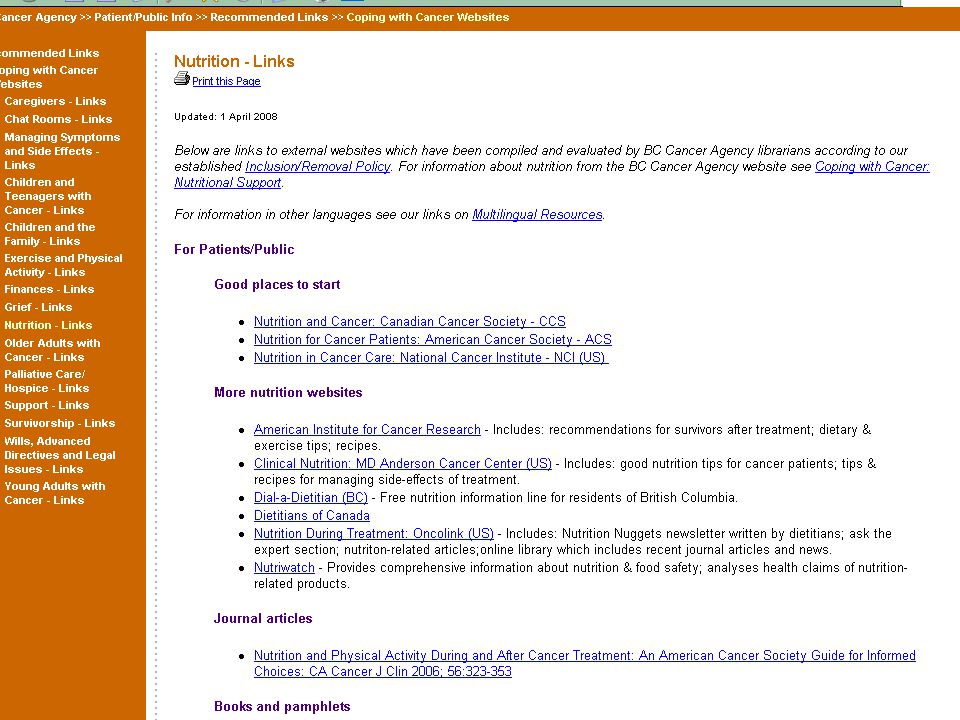Click Recommended Links sidebar heading
The image size is (960, 720).
tap(49, 53)
